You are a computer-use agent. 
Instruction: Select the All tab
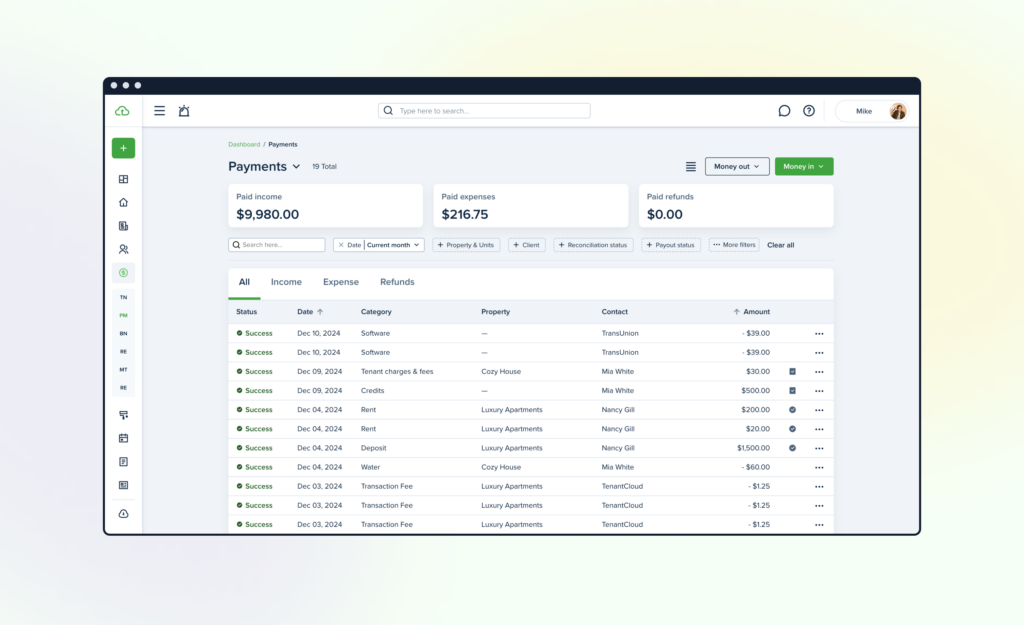[x=244, y=282]
